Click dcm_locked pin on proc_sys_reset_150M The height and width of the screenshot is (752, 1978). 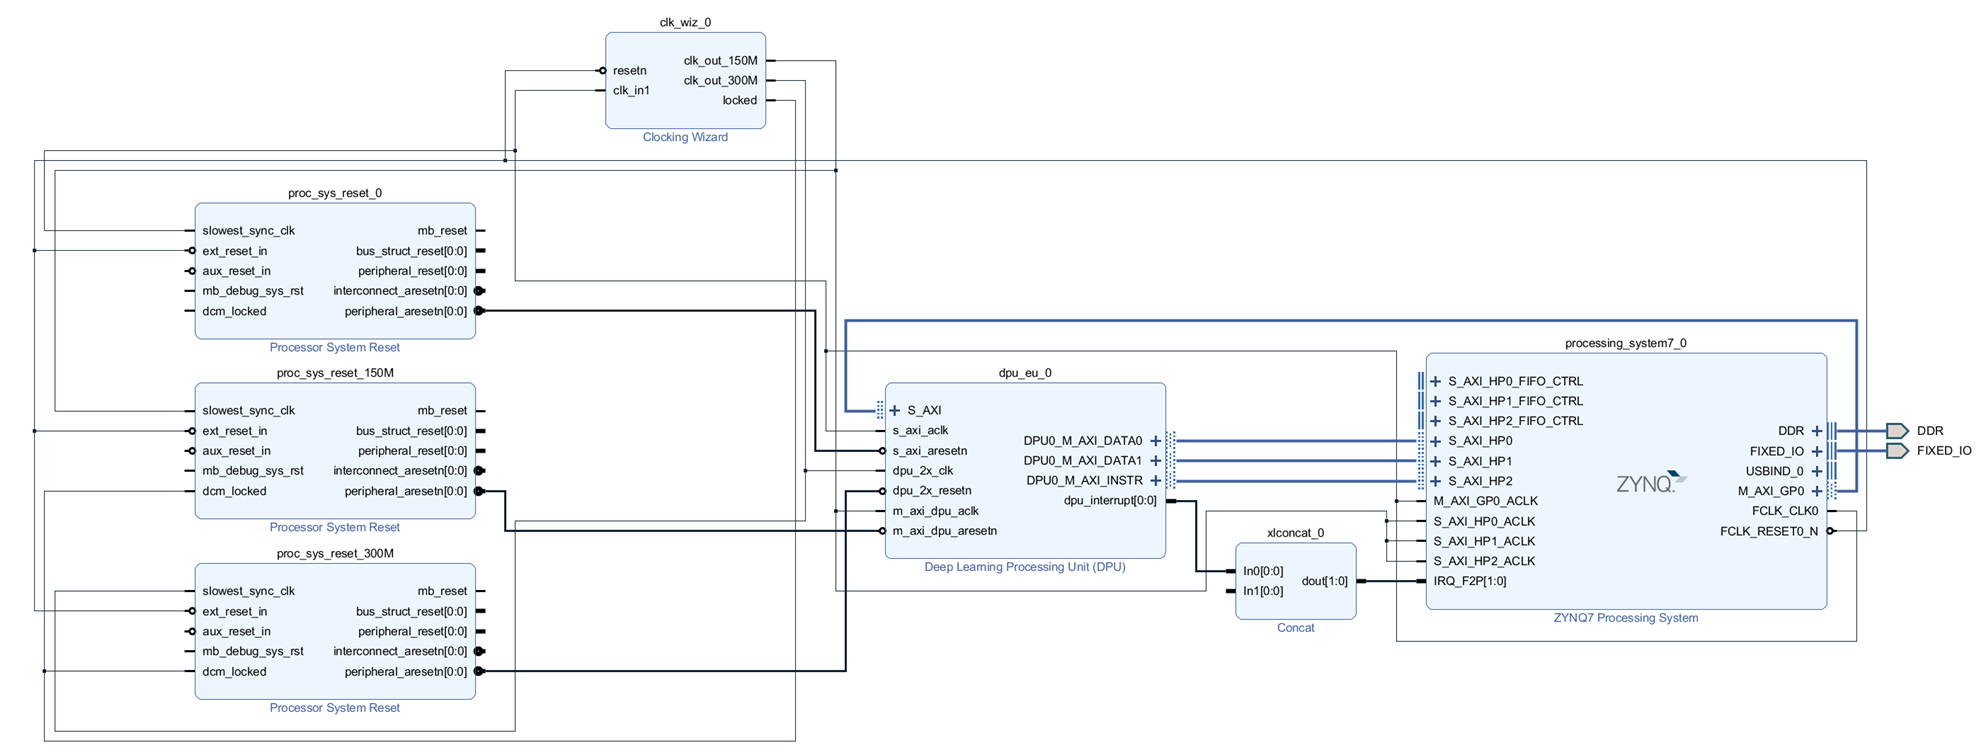[x=234, y=491]
